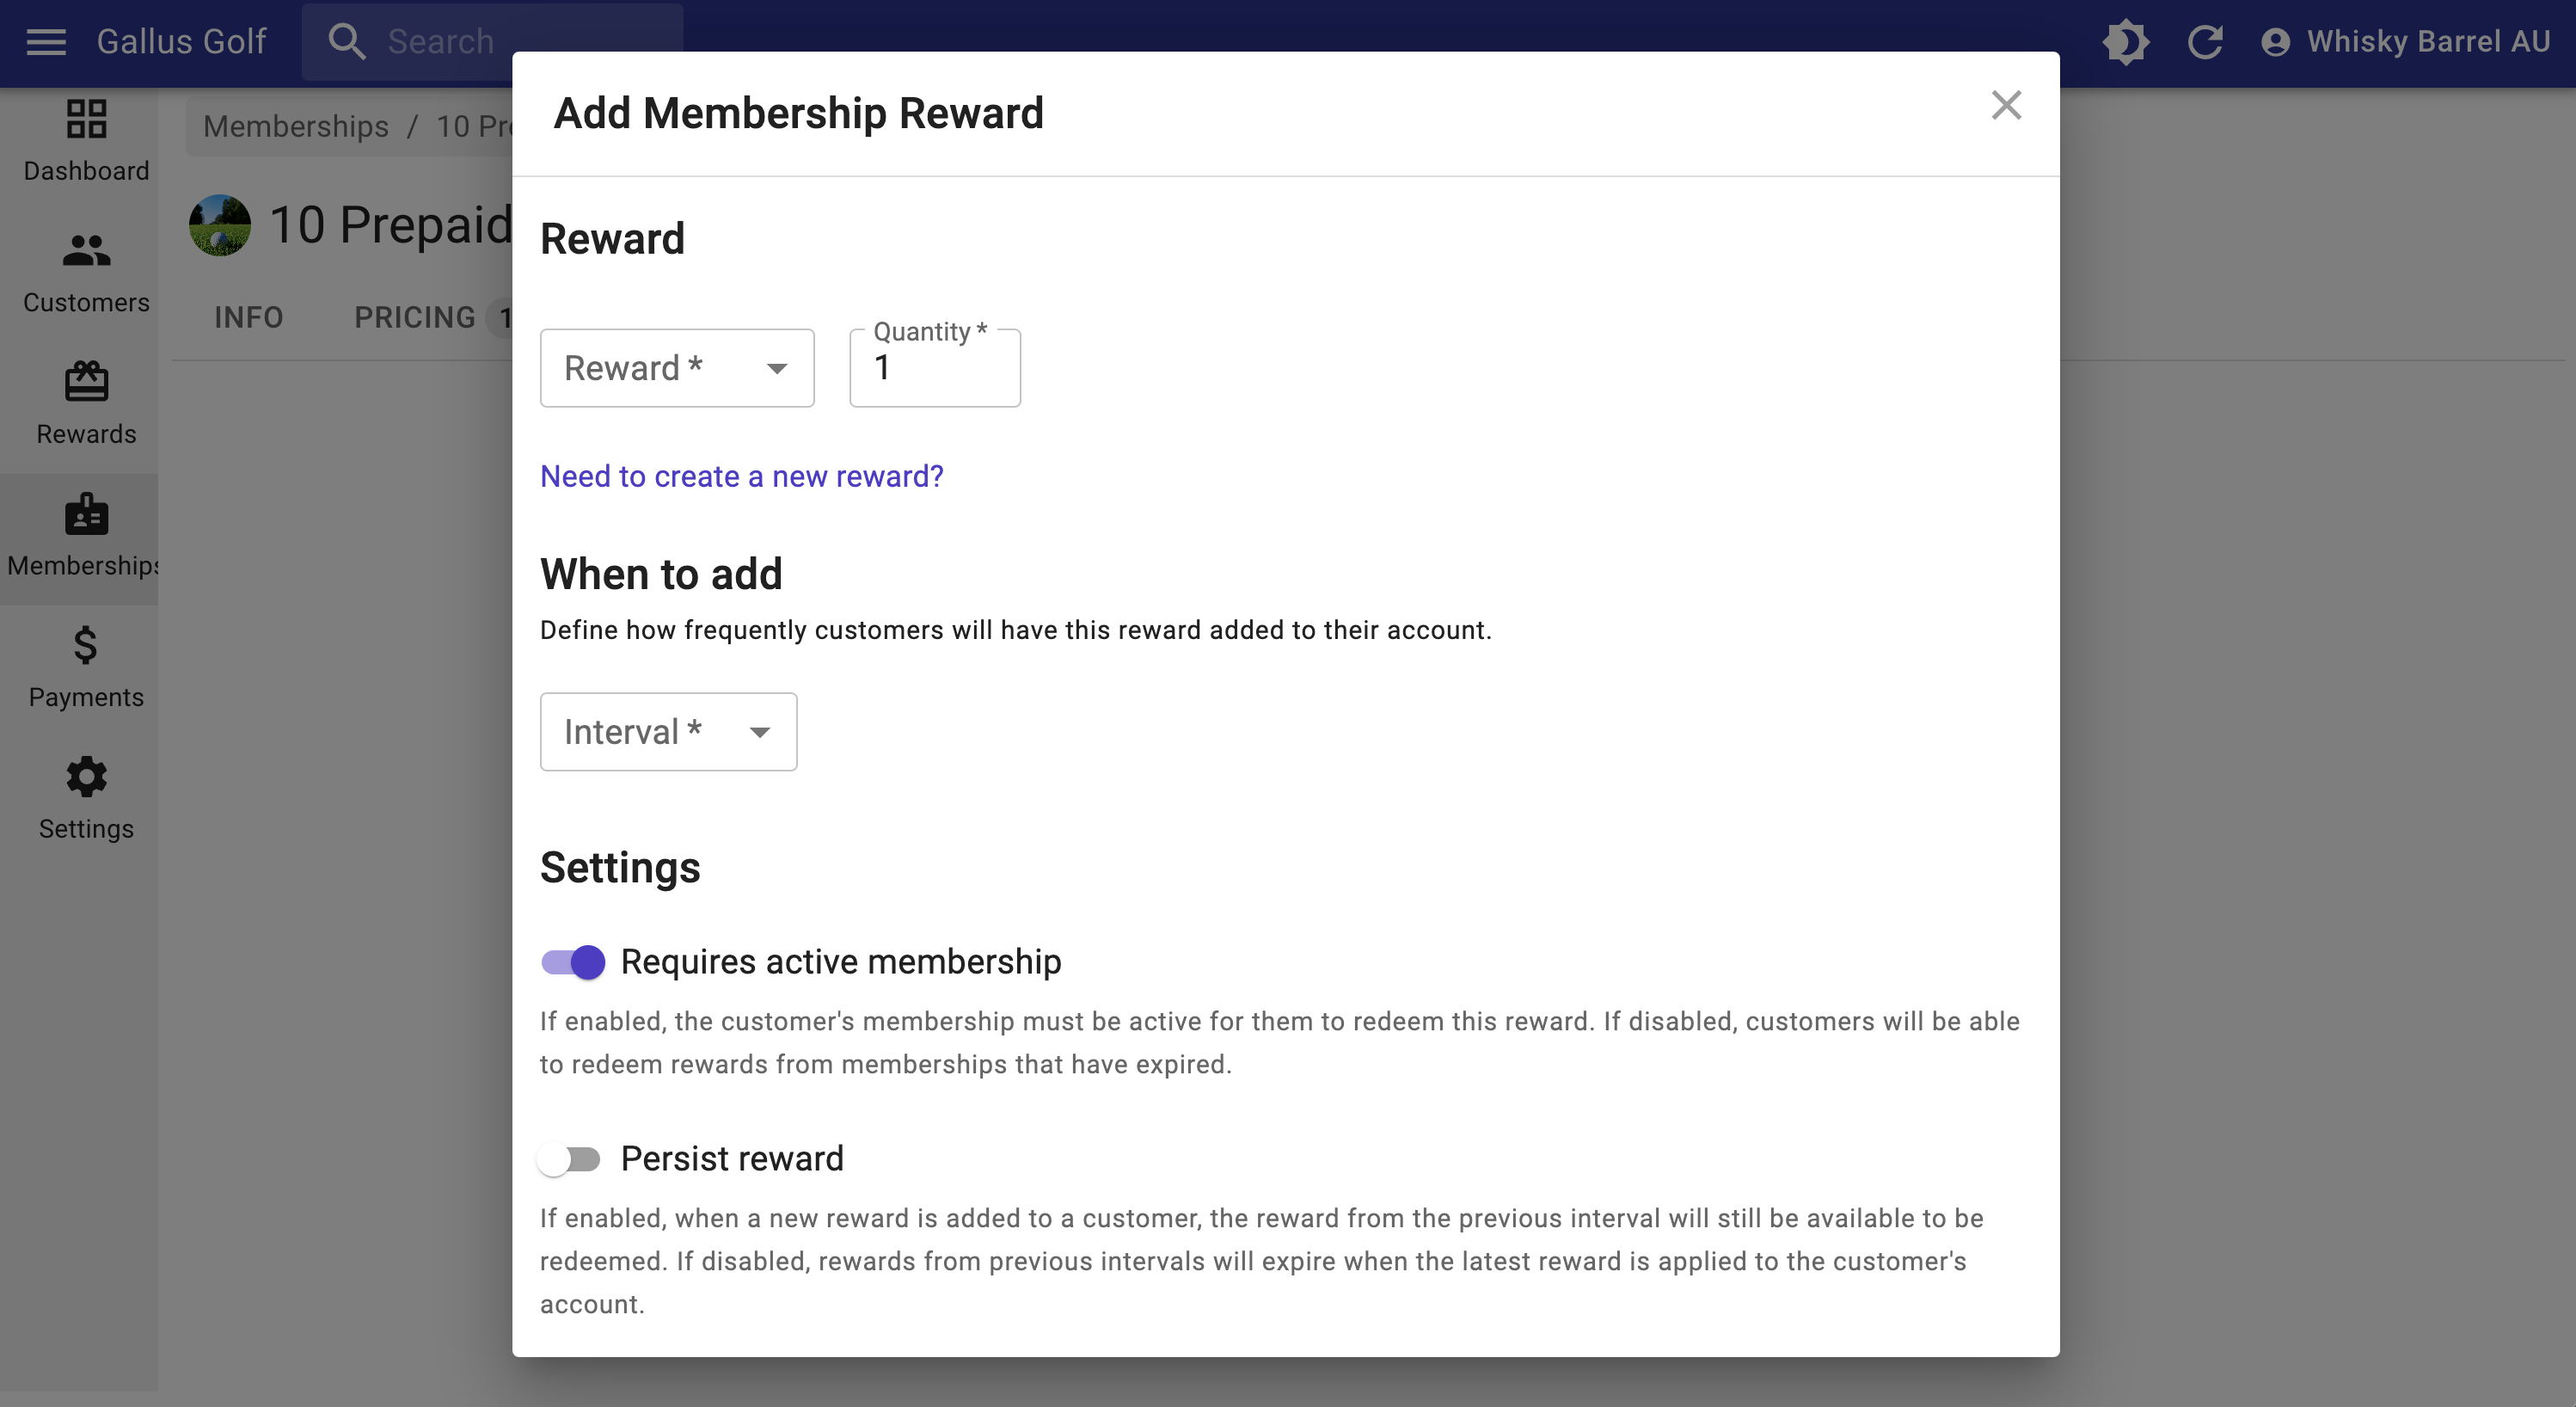Disable Requires active membership switch
2576x1407 pixels.
click(572, 962)
